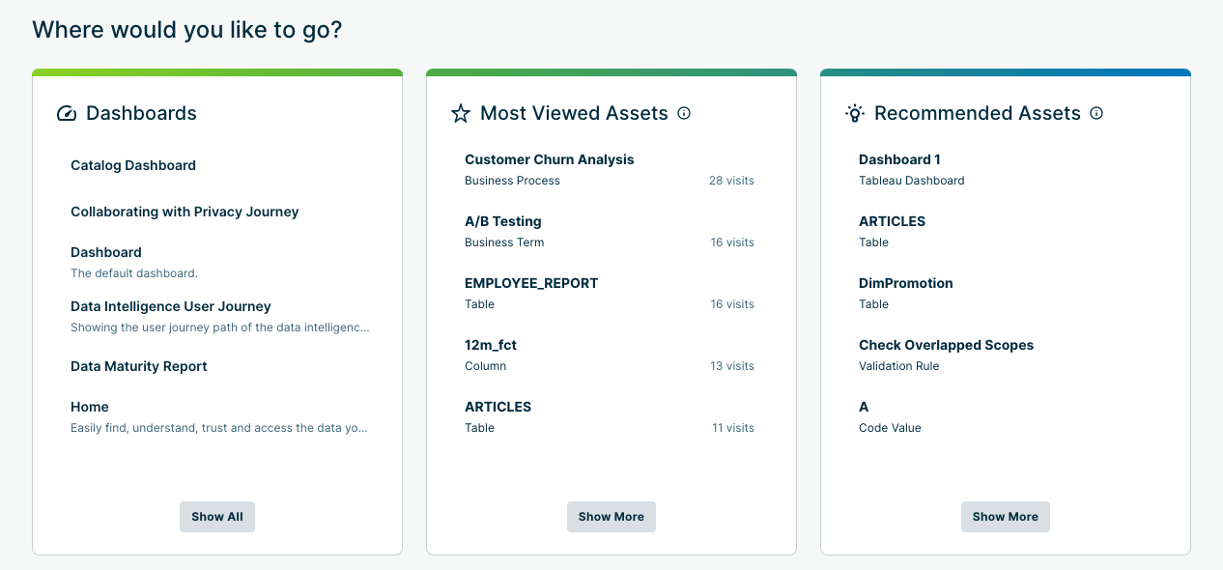Click info icon next to Most Viewed Assets
The image size is (1223, 570).
[x=684, y=114]
